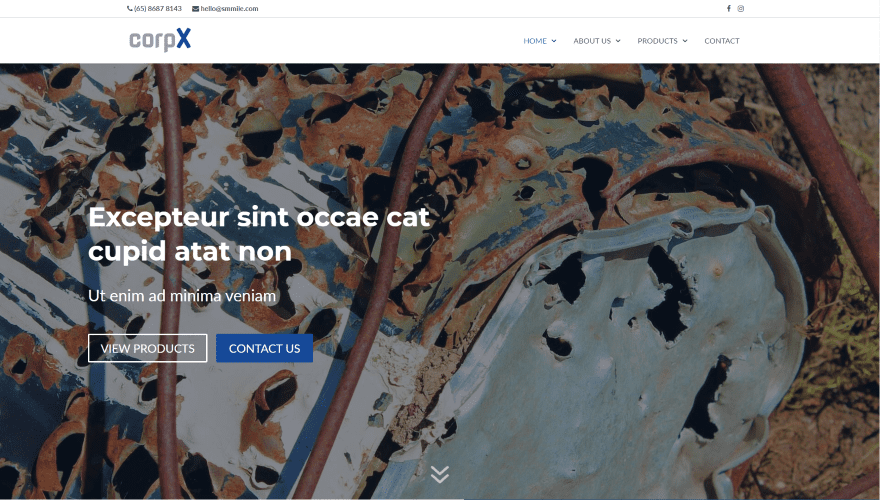The image size is (880, 500).
Task: Click the corpX logo
Action: click(x=160, y=40)
